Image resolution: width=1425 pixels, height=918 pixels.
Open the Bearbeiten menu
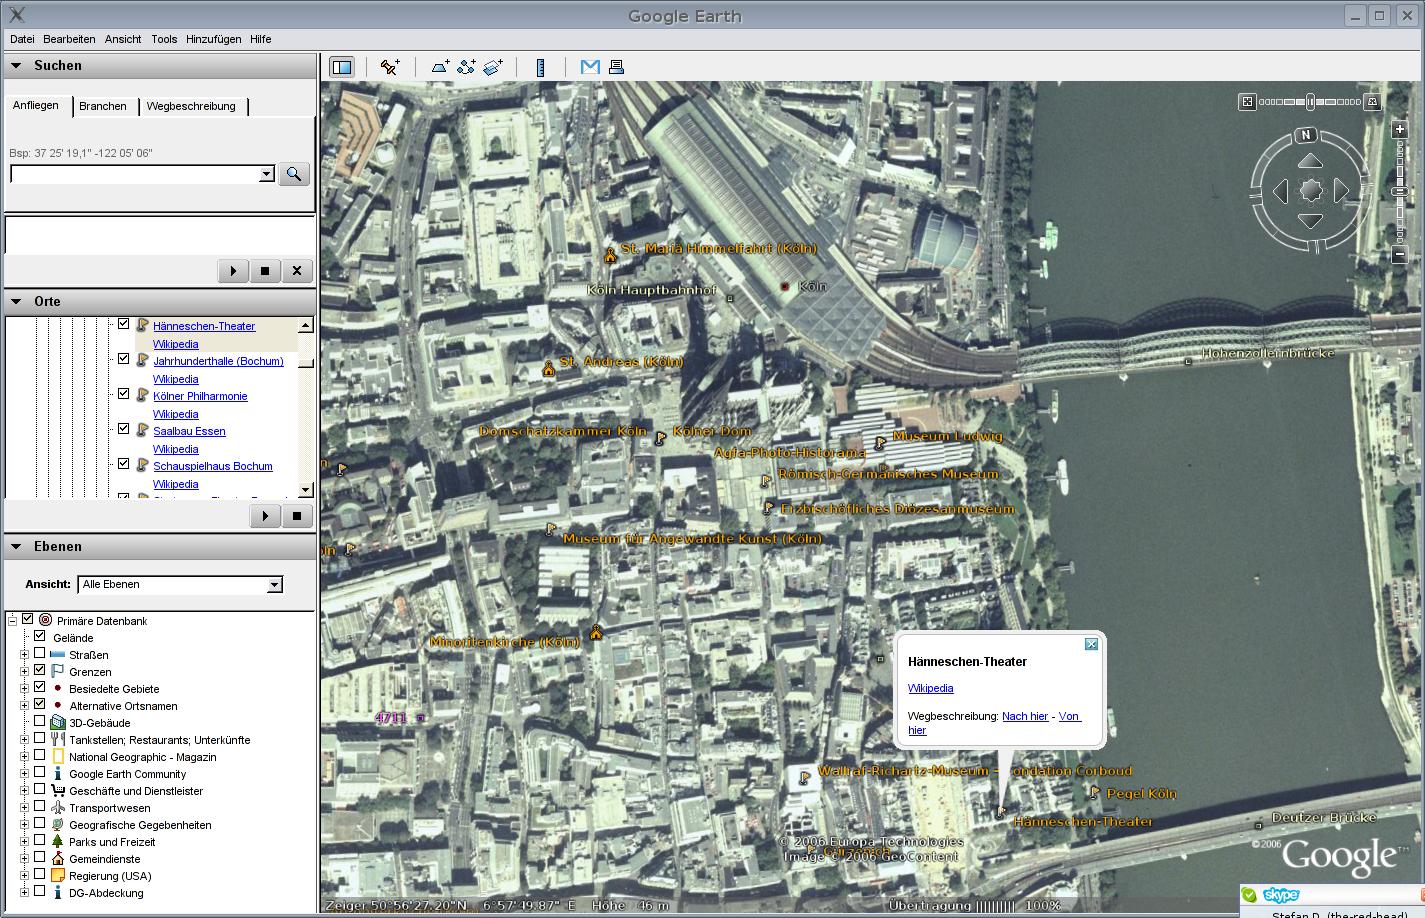[69, 39]
